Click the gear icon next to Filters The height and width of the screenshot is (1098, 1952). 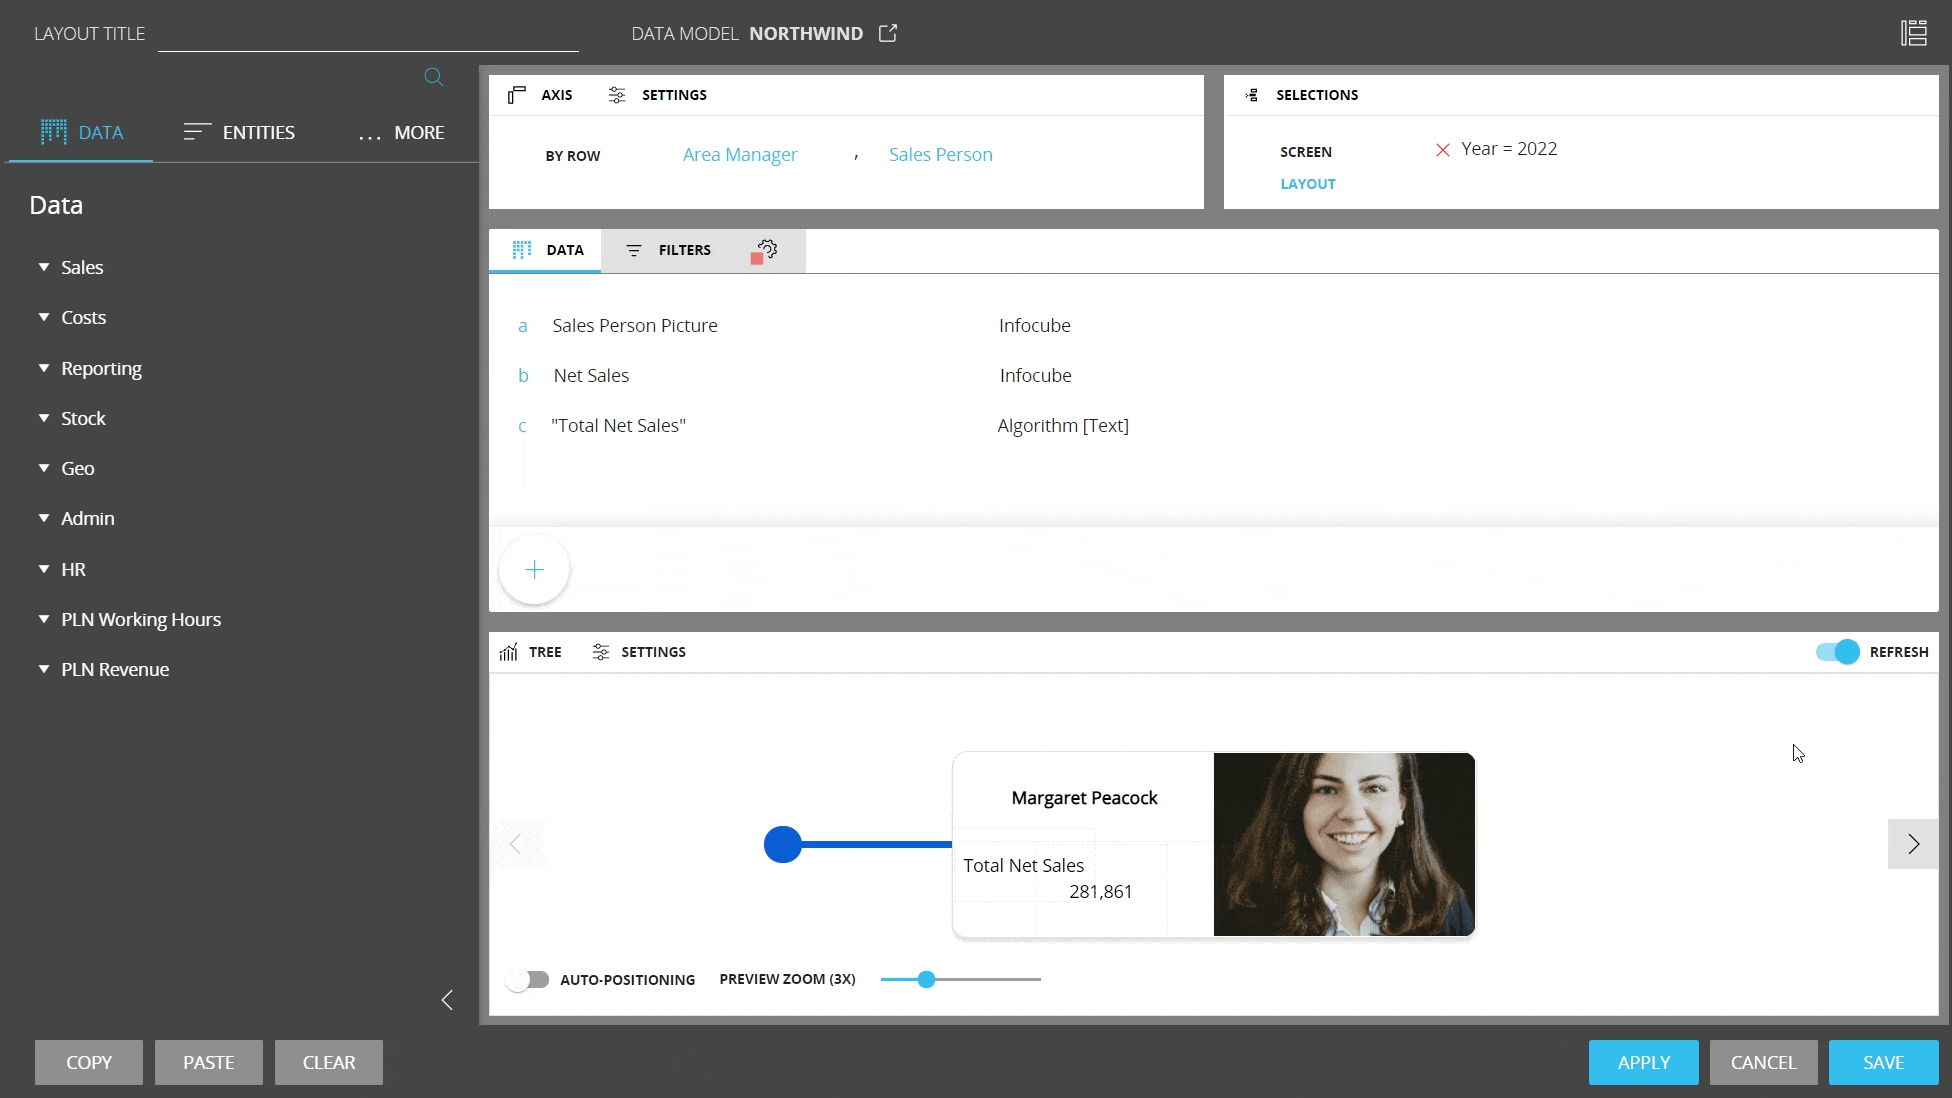tap(767, 249)
